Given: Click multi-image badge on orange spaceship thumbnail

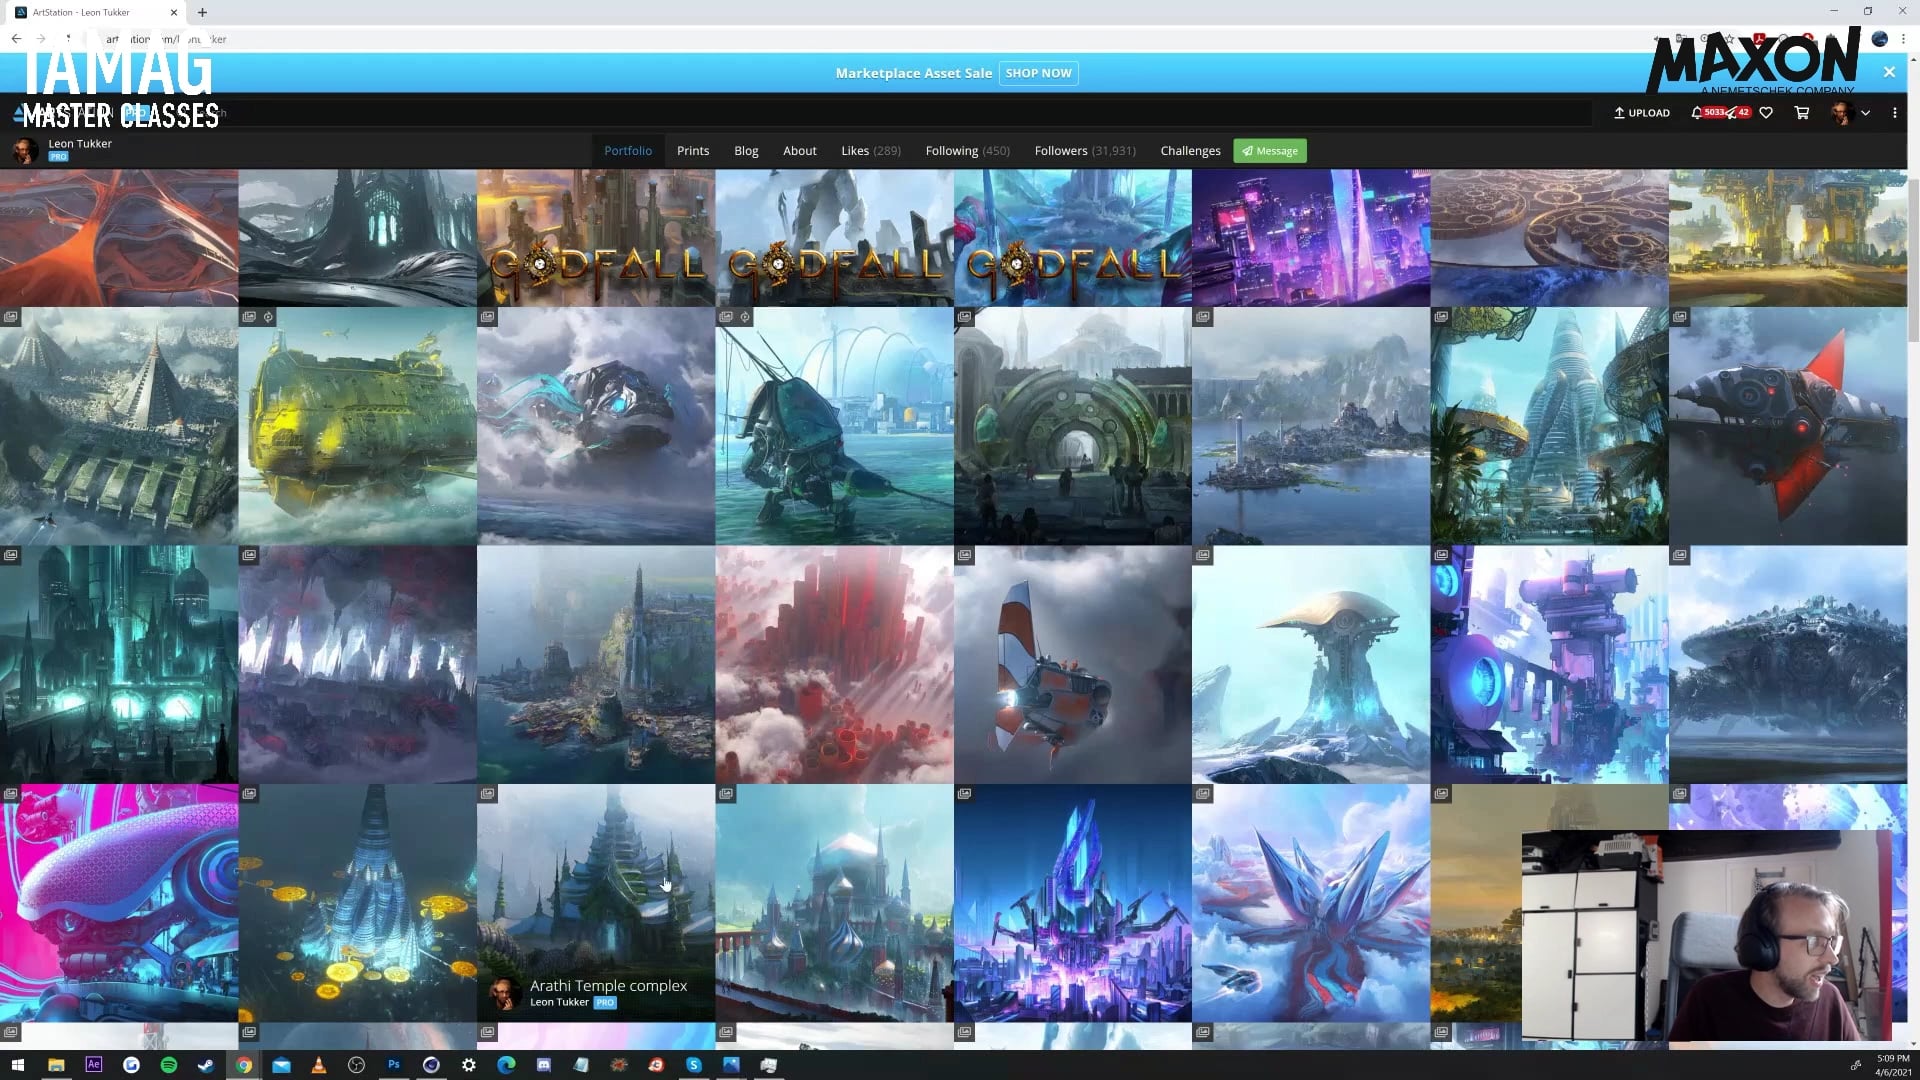Looking at the screenshot, I should 964,555.
